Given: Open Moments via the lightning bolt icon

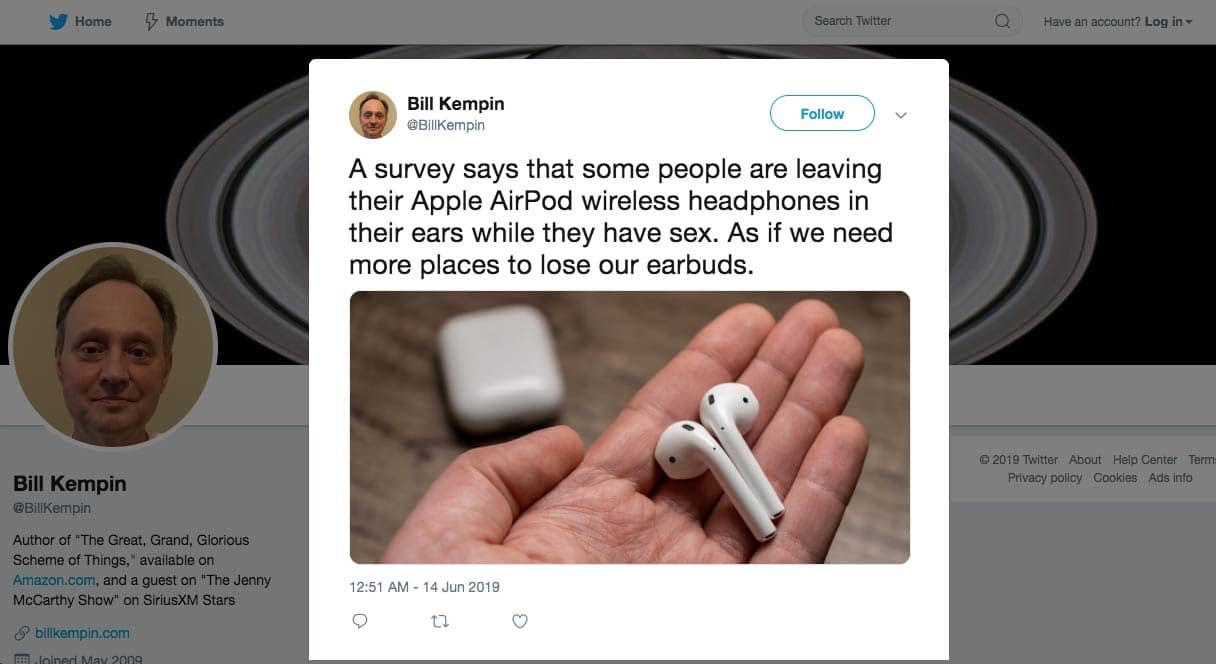Looking at the screenshot, I should pyautogui.click(x=152, y=21).
